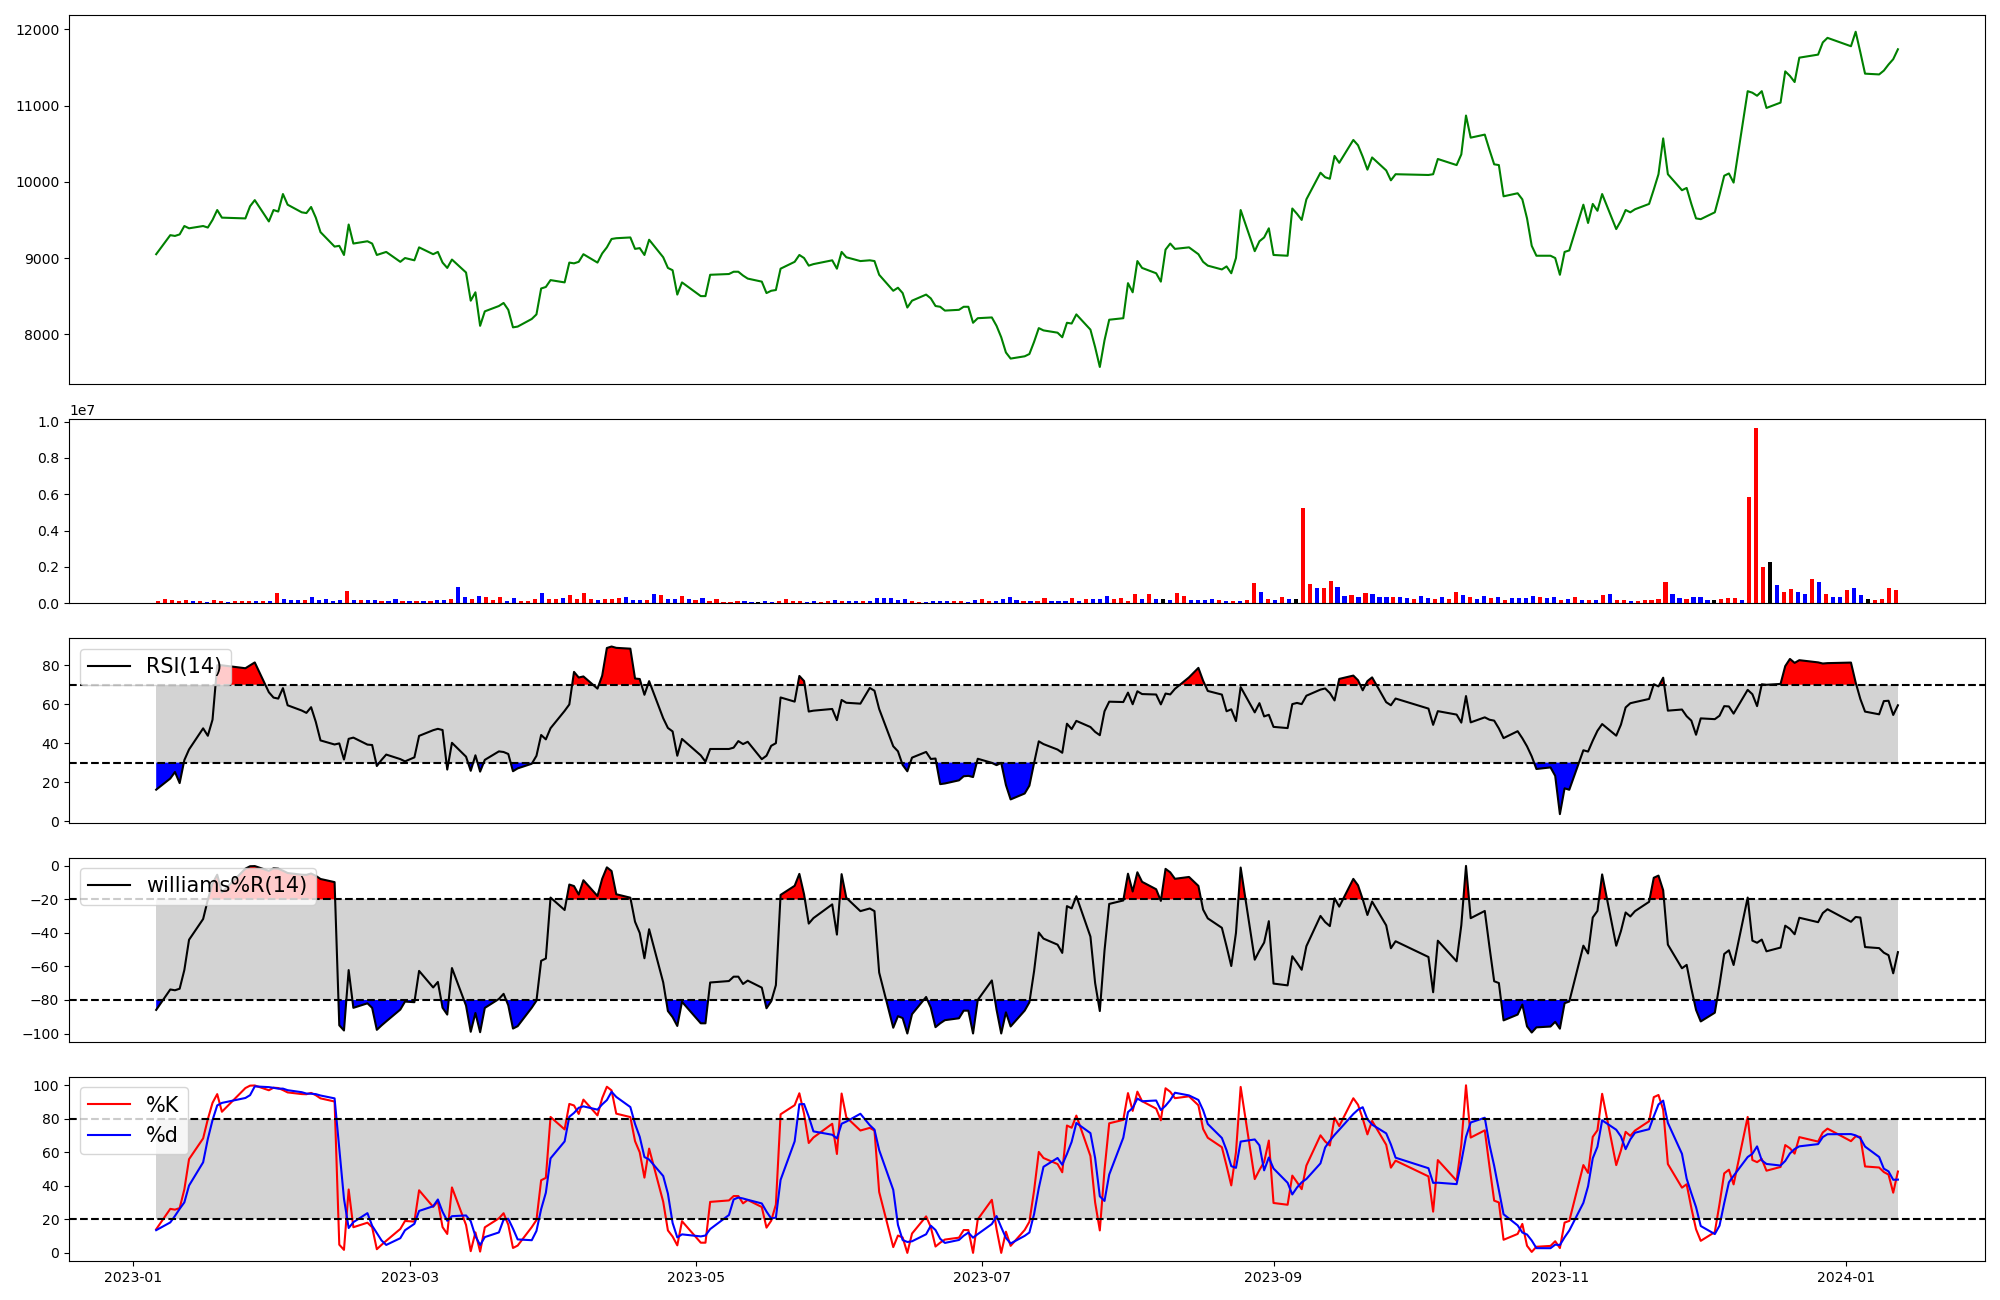Click the September 2023 red volume spike
Image resolution: width=2000 pixels, height=1300 pixels.
pos(1303,555)
